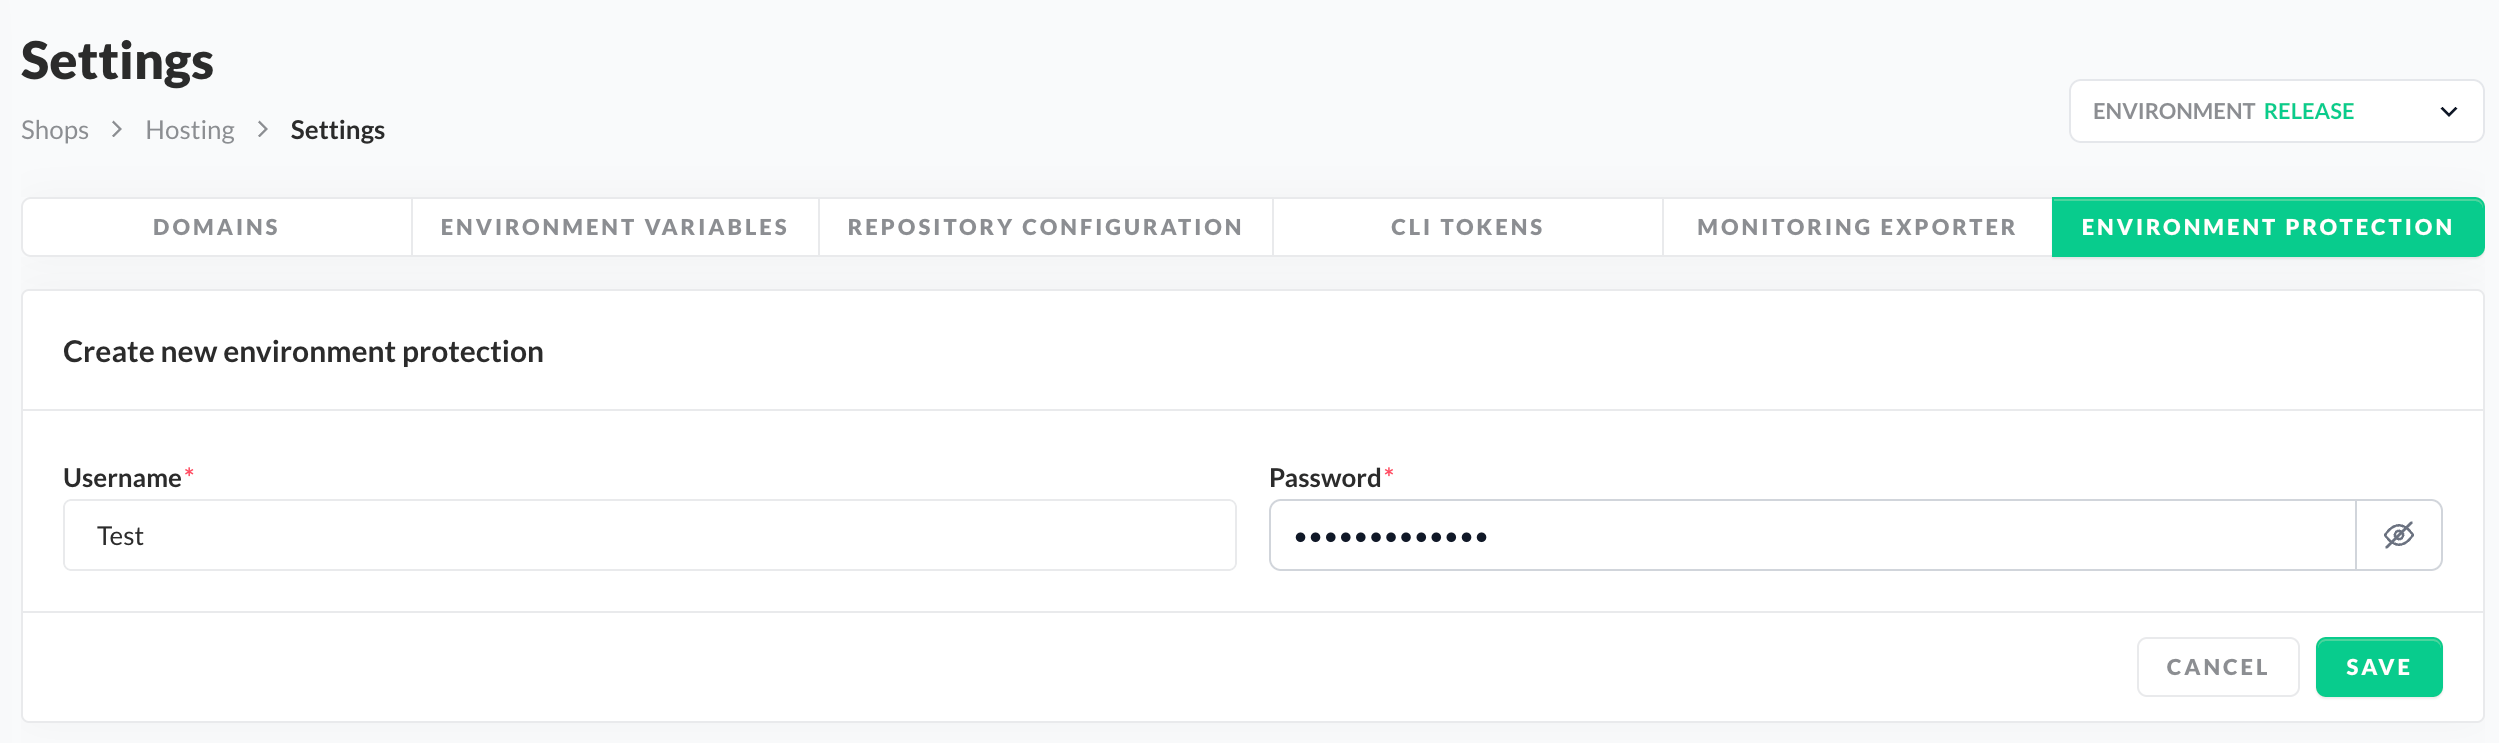Image resolution: width=2499 pixels, height=743 pixels.
Task: Focus the Username input field
Action: click(650, 535)
